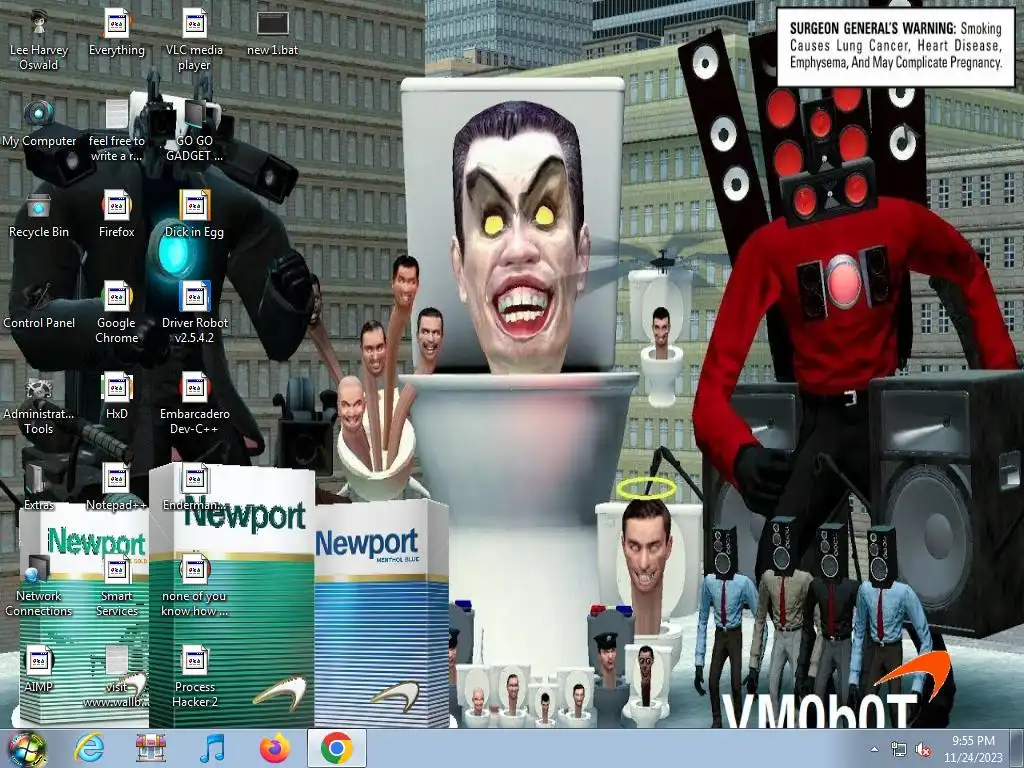1024x768 pixels.
Task: Open the Windows Start menu orb
Action: [x=26, y=748]
